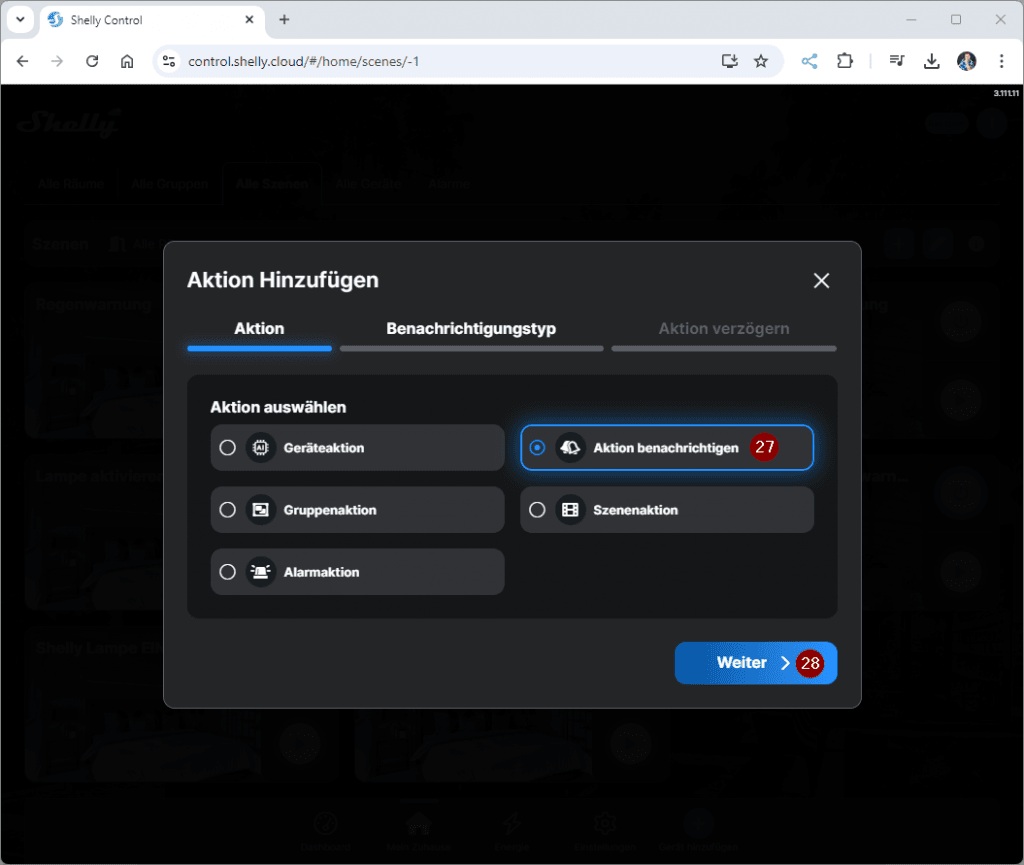Click the Aktion benachrichtigen bell icon
This screenshot has height=865, width=1024.
point(570,448)
